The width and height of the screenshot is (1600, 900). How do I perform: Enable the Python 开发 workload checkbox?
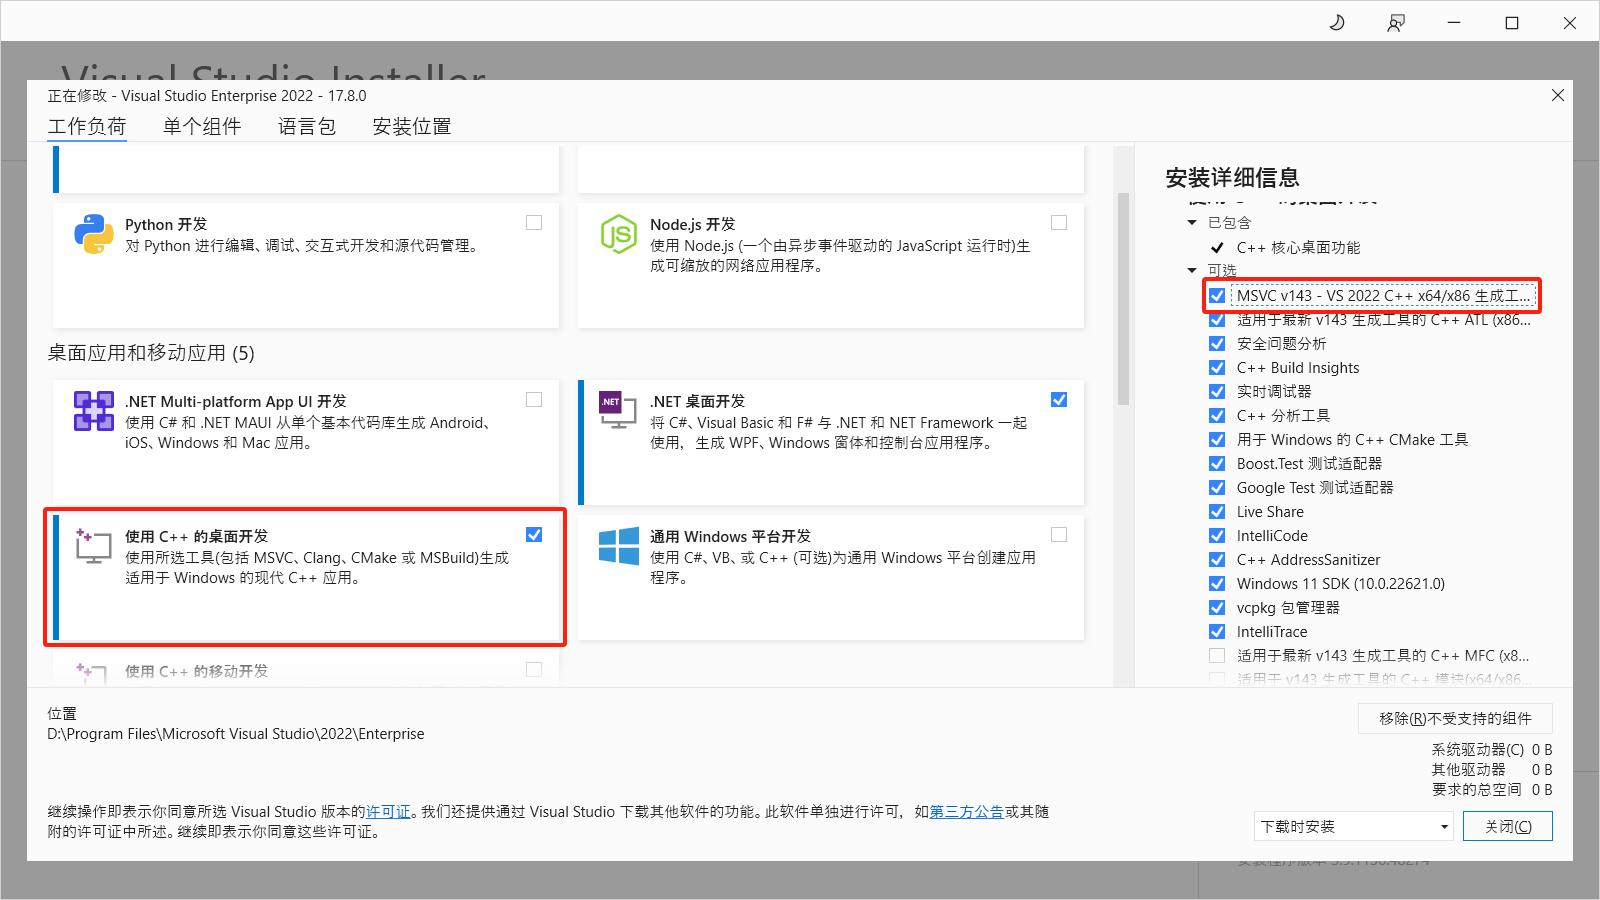click(534, 222)
